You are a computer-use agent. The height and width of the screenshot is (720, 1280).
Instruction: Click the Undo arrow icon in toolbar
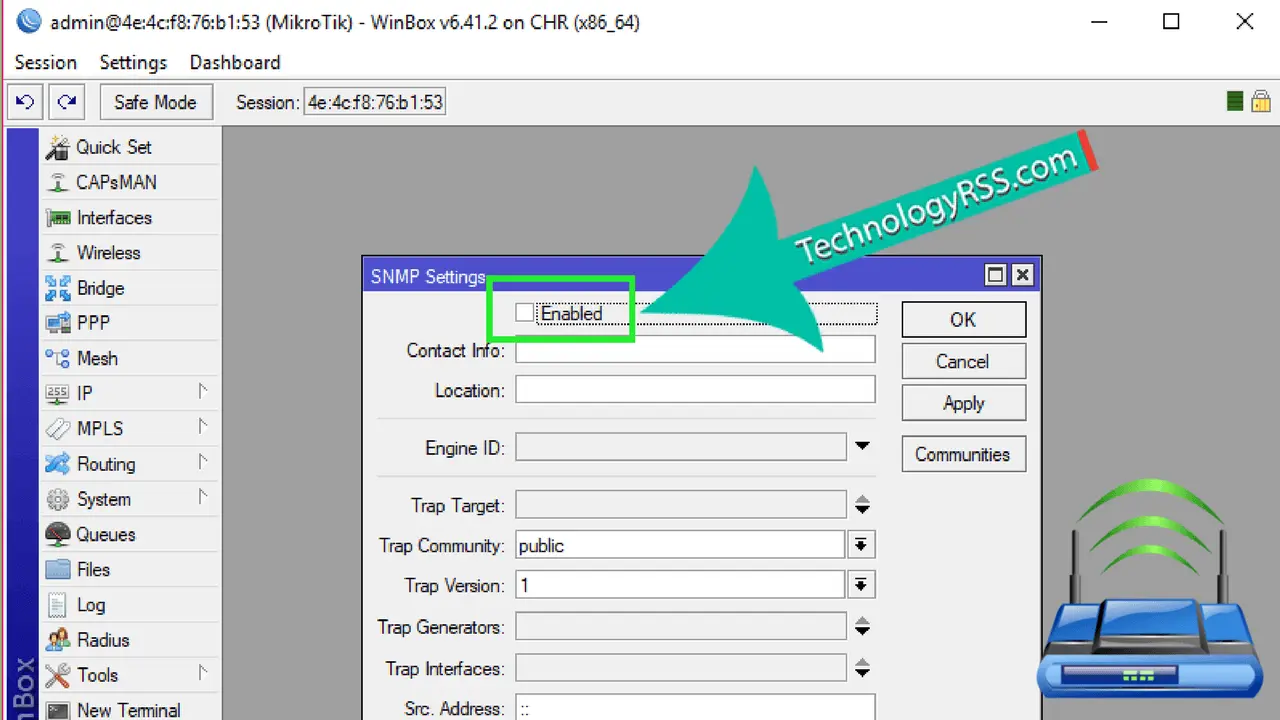(x=25, y=102)
